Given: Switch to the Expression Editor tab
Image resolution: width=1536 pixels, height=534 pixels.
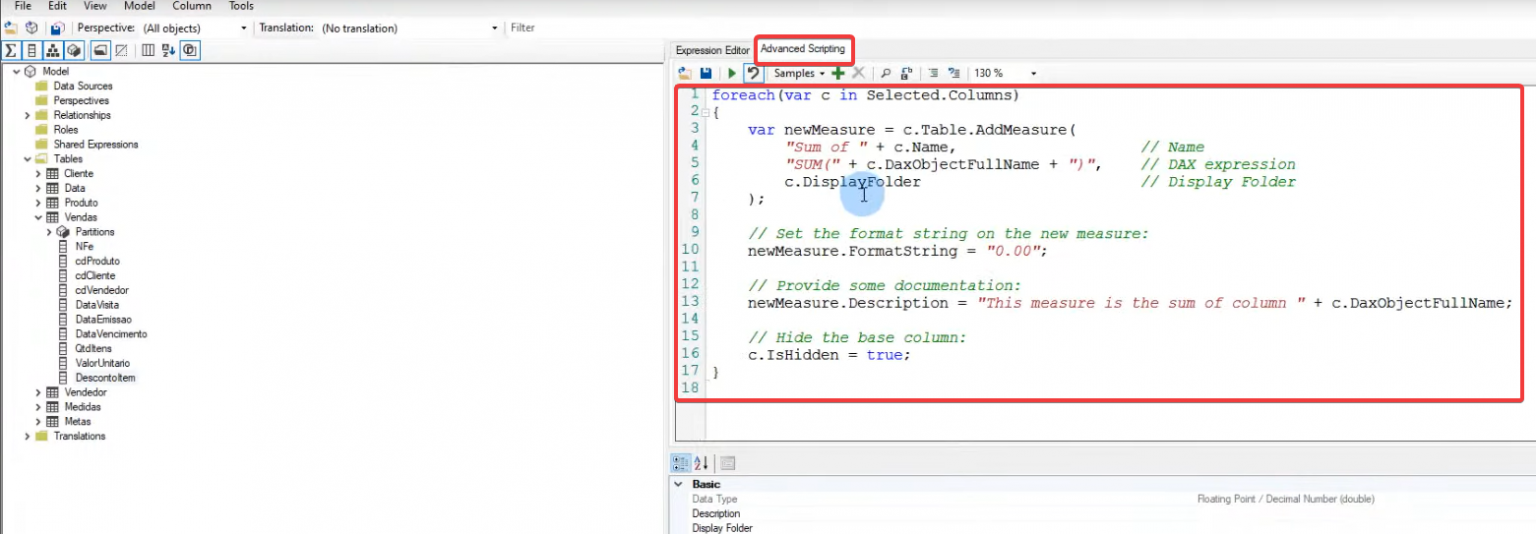Looking at the screenshot, I should 712,50.
